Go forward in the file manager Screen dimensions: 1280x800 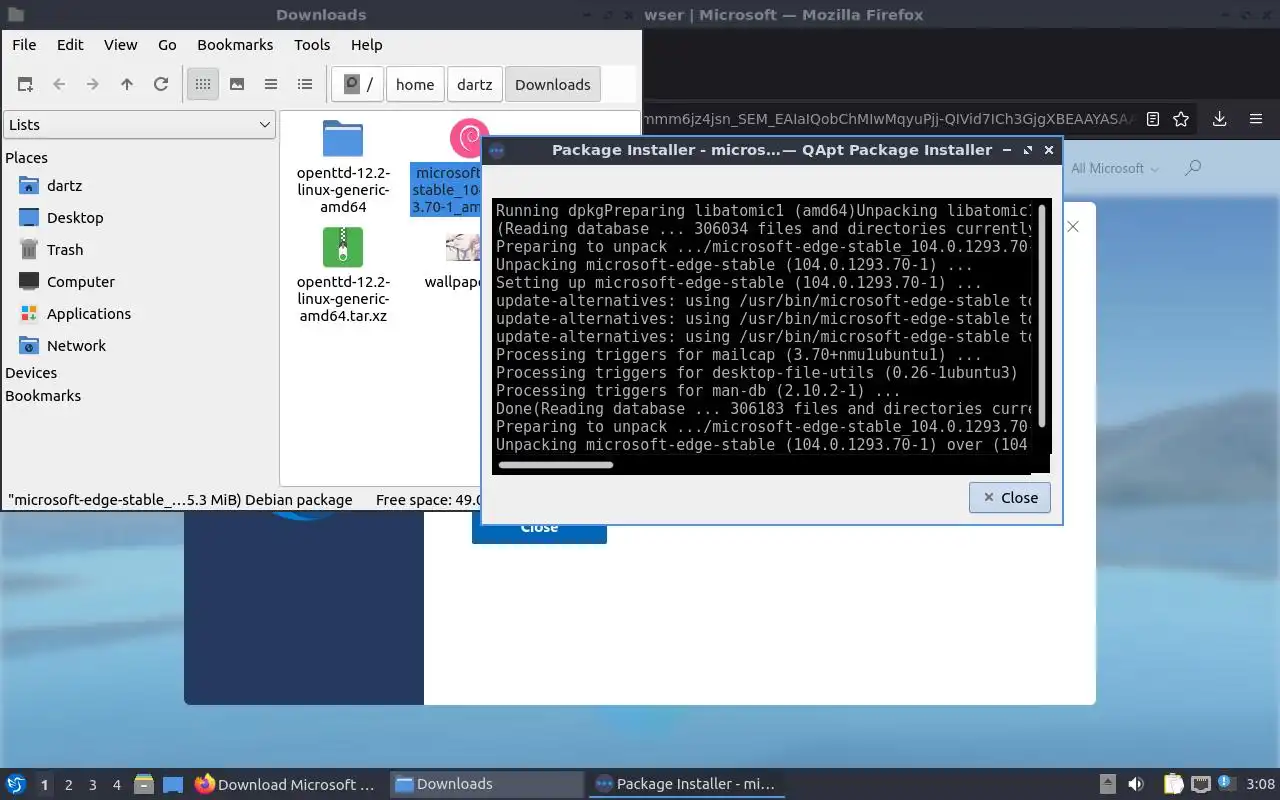click(93, 85)
